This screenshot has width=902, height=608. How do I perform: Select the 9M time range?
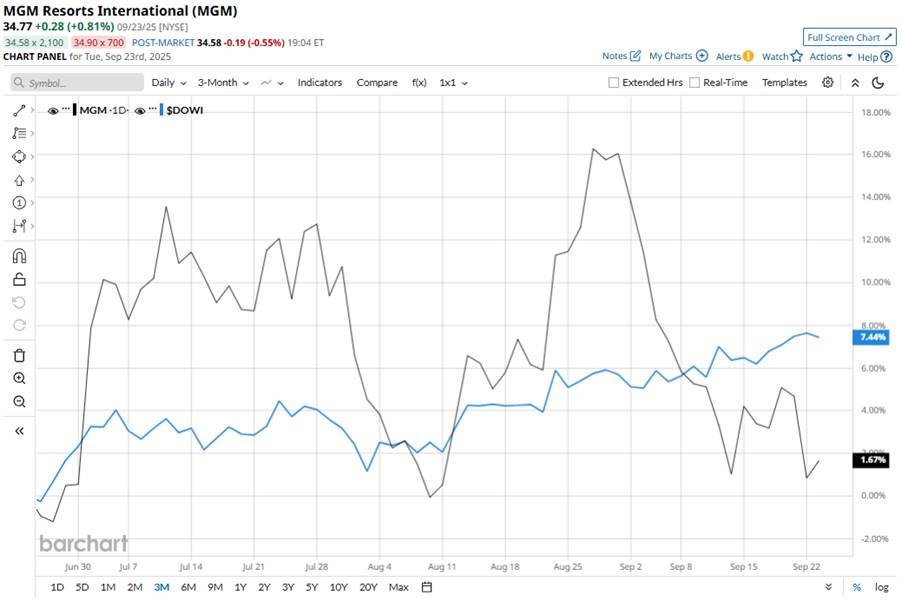[x=215, y=587]
